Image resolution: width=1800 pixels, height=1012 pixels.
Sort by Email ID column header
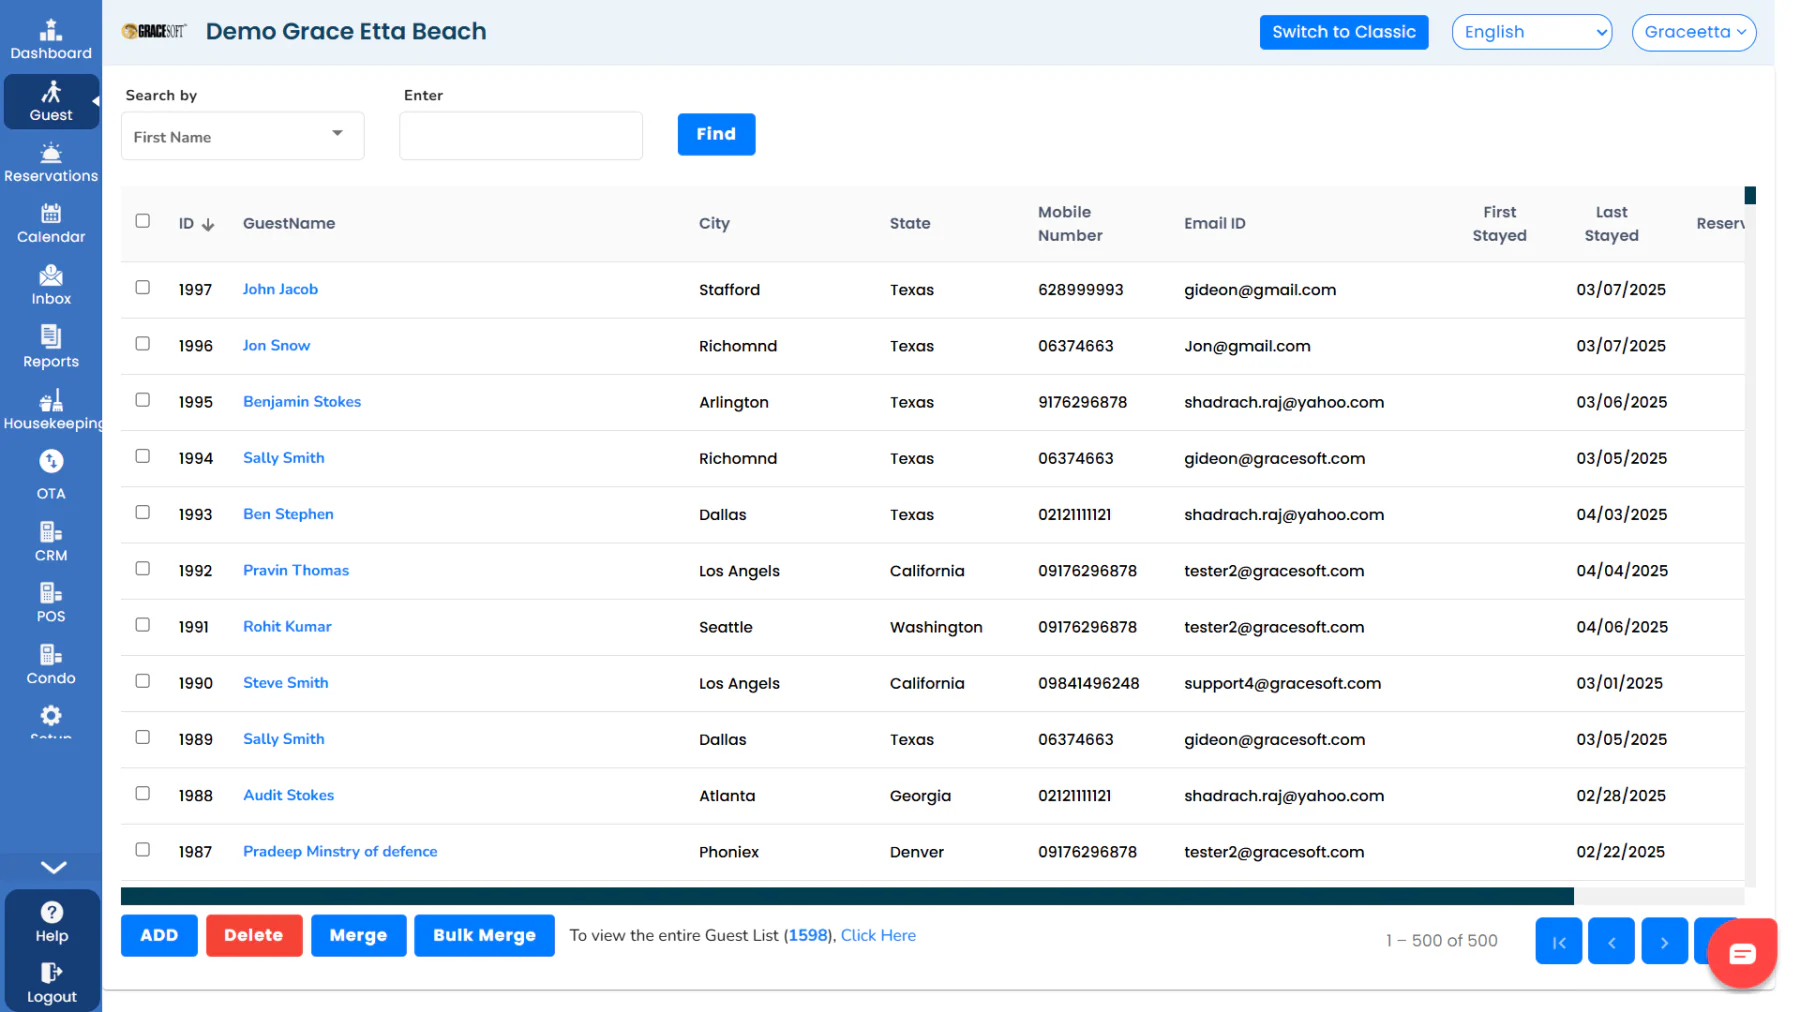click(x=1215, y=223)
